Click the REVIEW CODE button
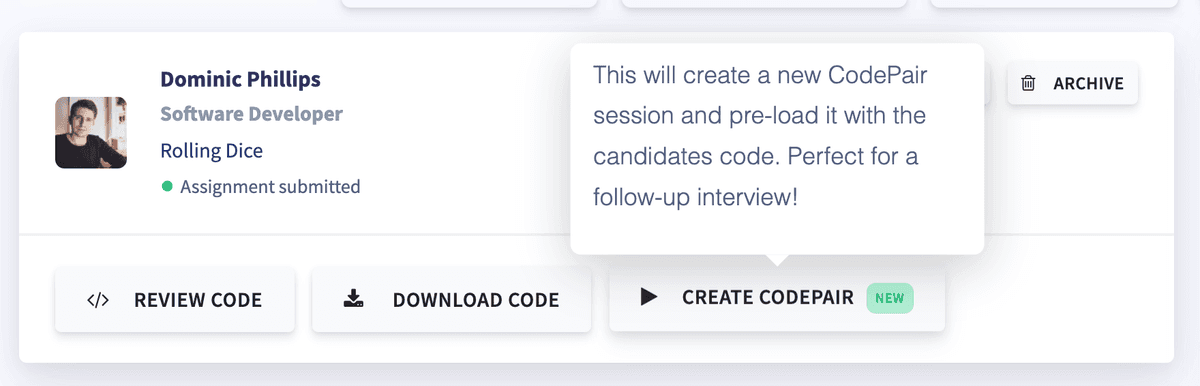1200x386 pixels. tap(175, 299)
